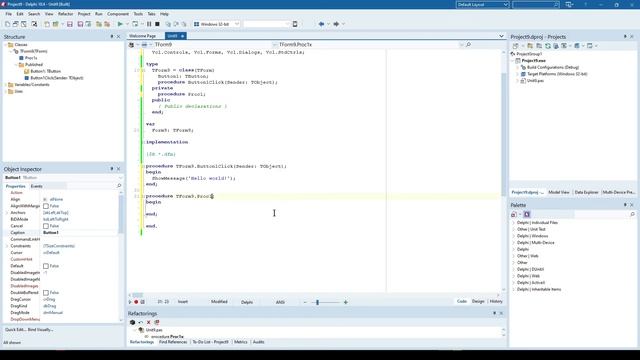Expand the Constraints property
The height and width of the screenshot is (360, 640).
pos(7,246)
